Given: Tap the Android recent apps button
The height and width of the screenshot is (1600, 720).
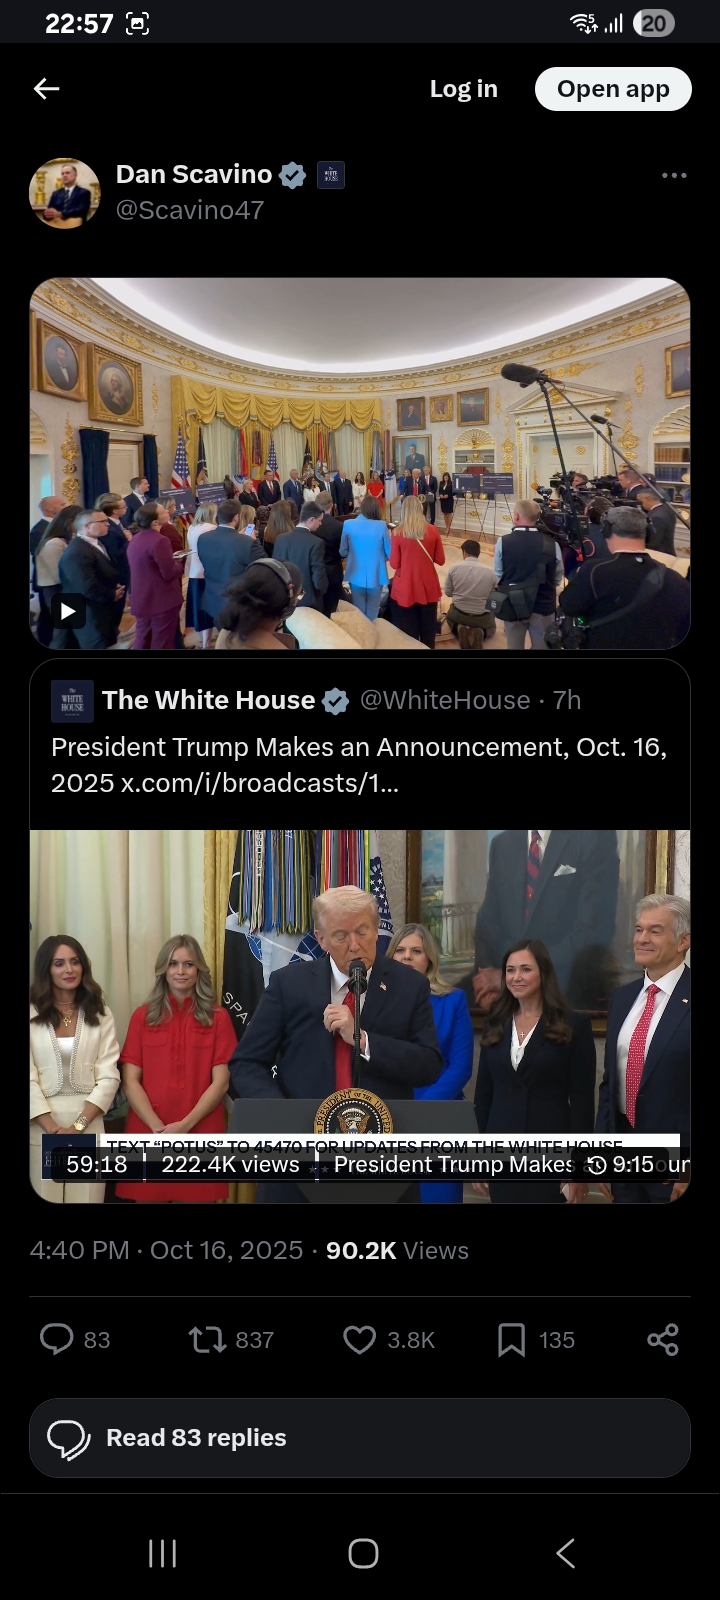Looking at the screenshot, I should pos(162,1553).
